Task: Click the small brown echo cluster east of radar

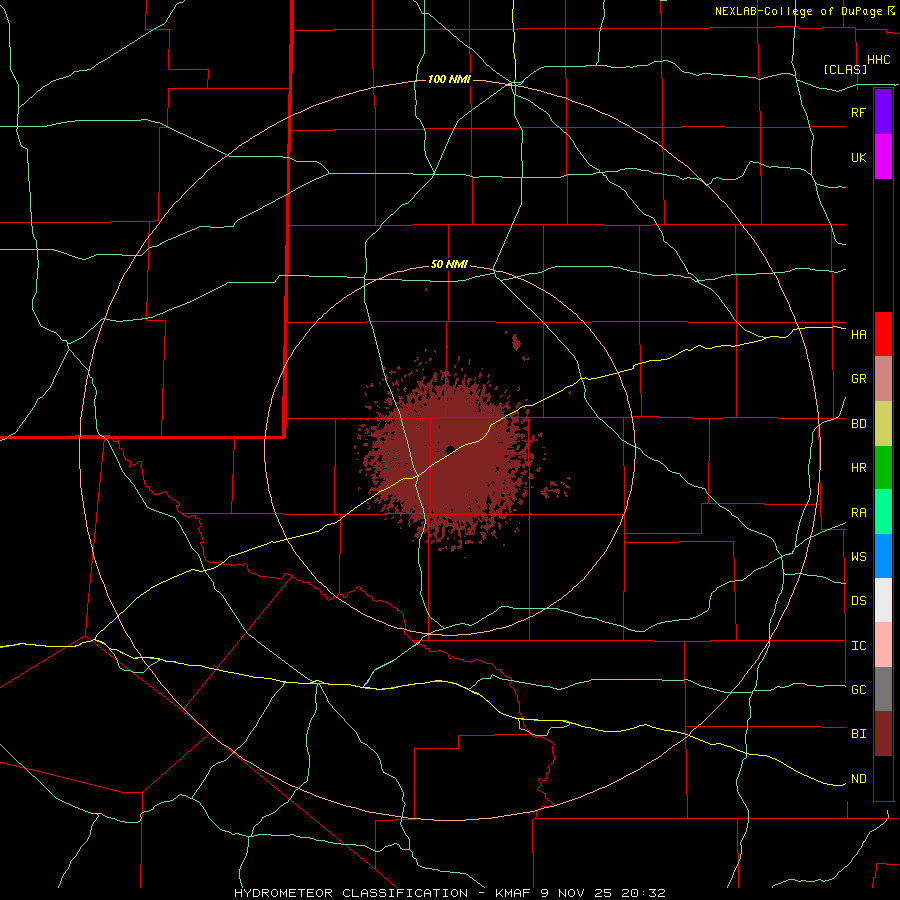Action: tap(555, 488)
